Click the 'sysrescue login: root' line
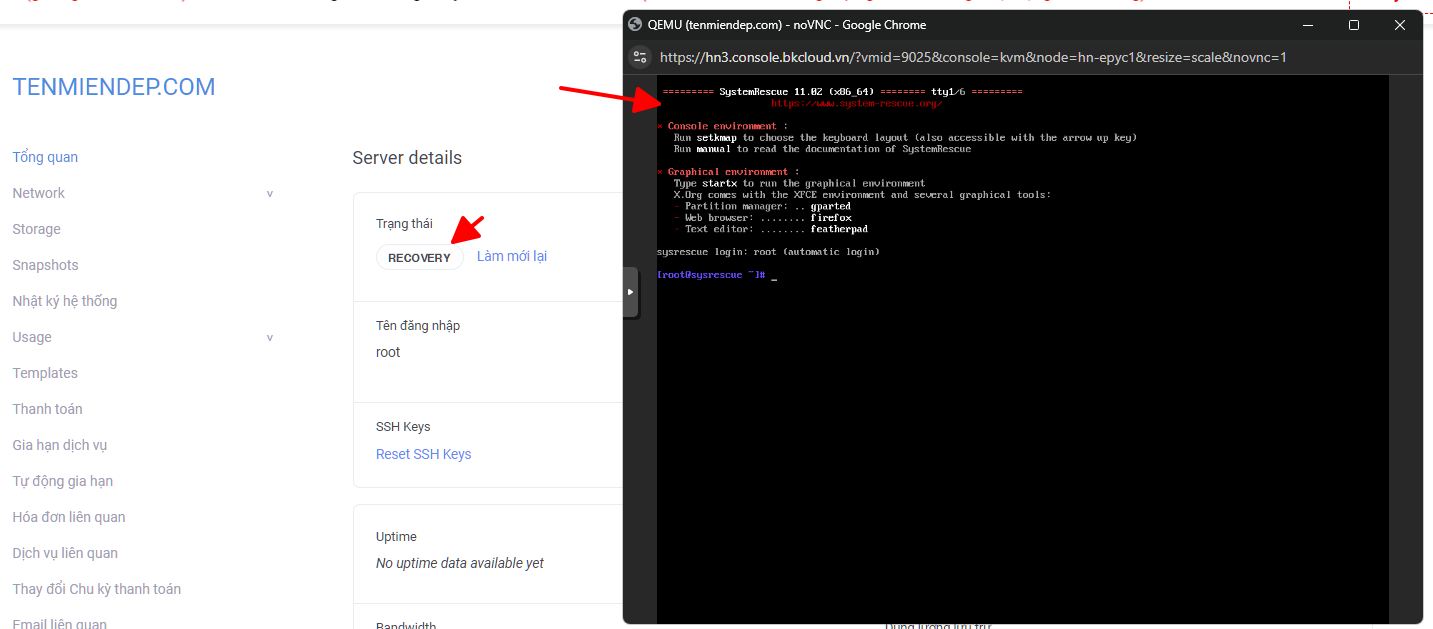Screen dimensions: 1433x629 coord(768,252)
